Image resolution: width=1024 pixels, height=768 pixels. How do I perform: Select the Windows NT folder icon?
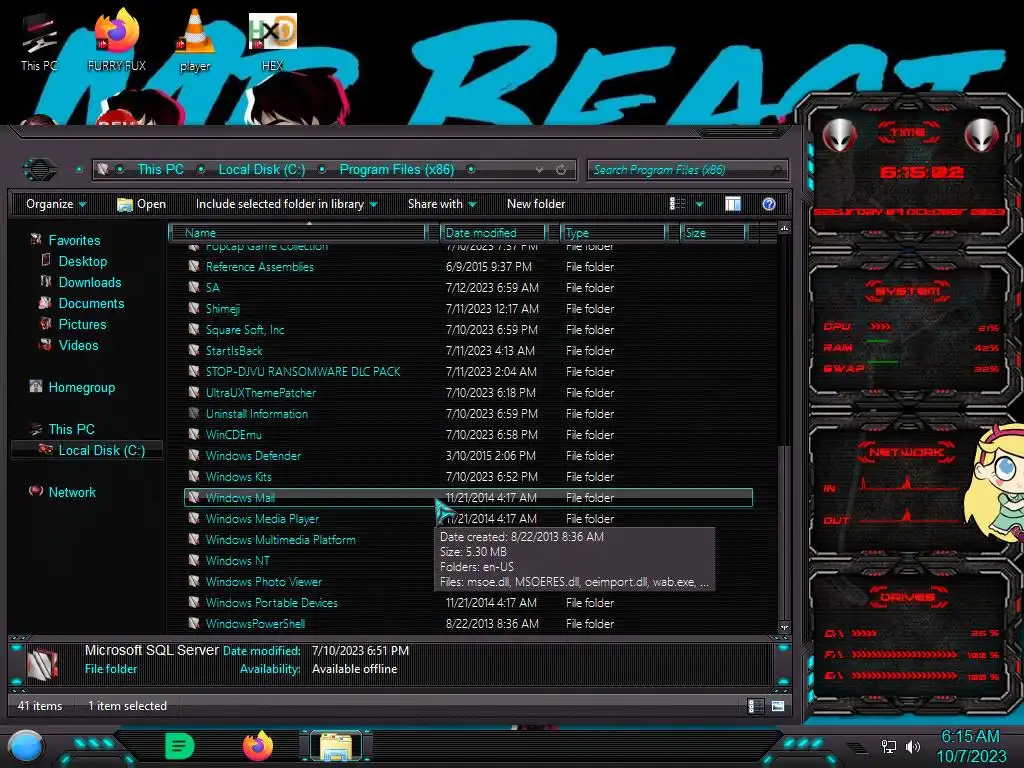(194, 560)
